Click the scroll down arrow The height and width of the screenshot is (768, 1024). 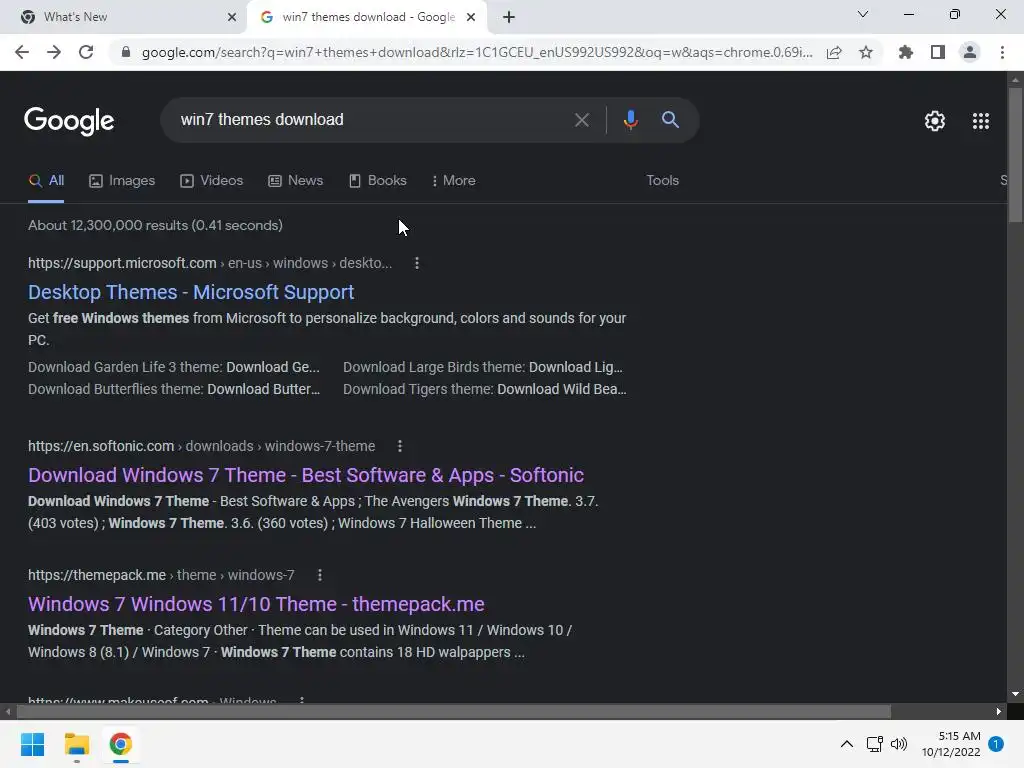point(1015,694)
